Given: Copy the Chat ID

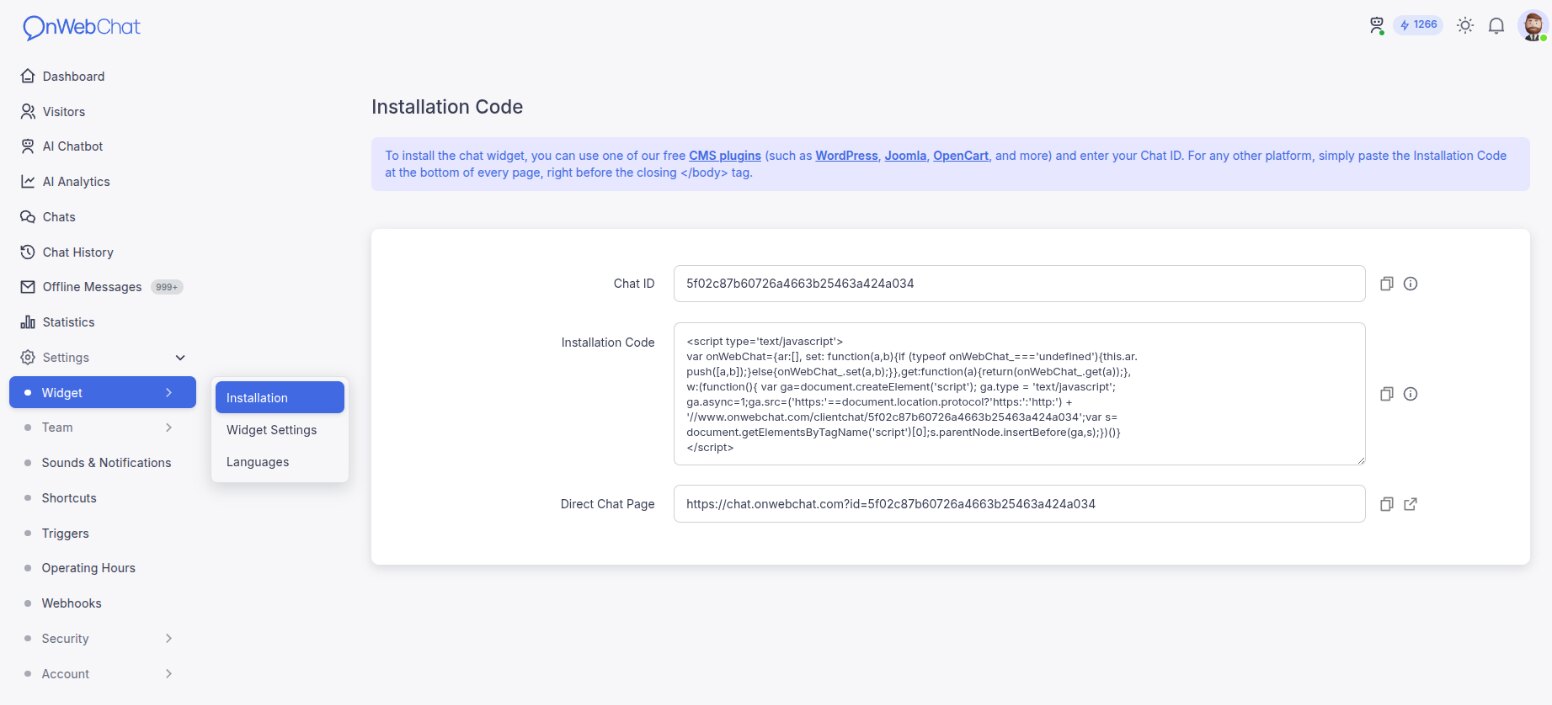Looking at the screenshot, I should click(x=1386, y=283).
